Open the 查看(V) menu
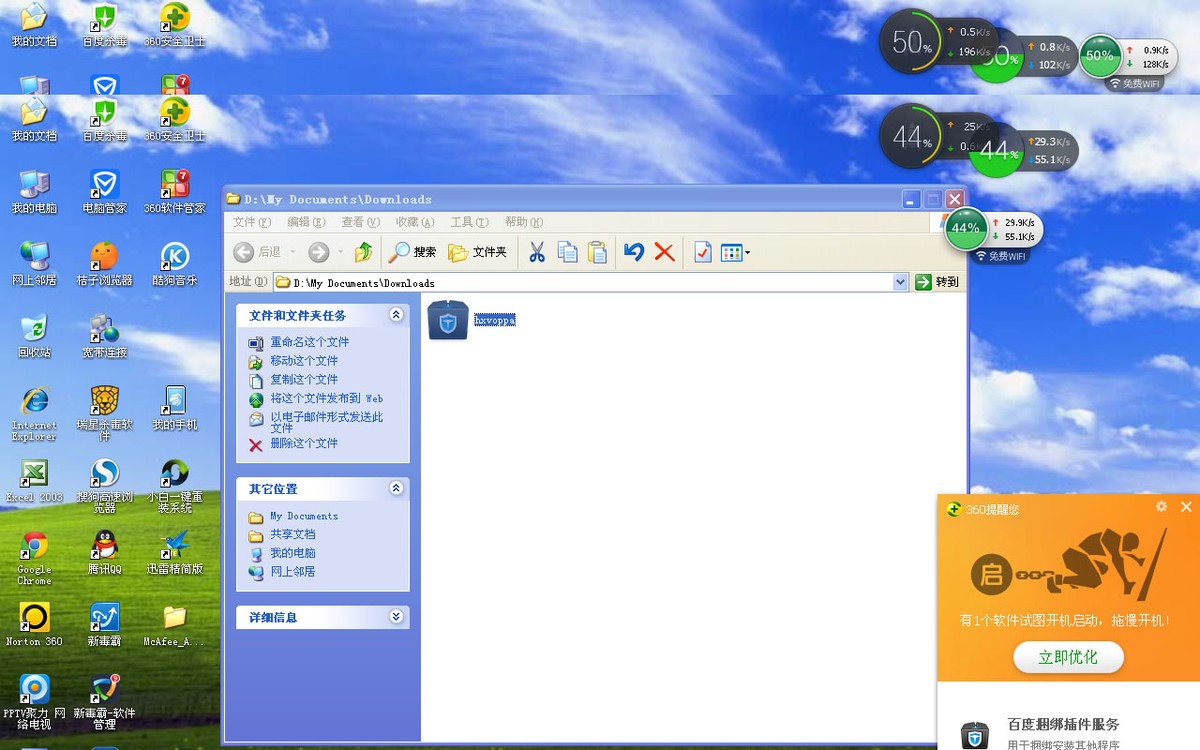Image resolution: width=1200 pixels, height=750 pixels. [360, 222]
